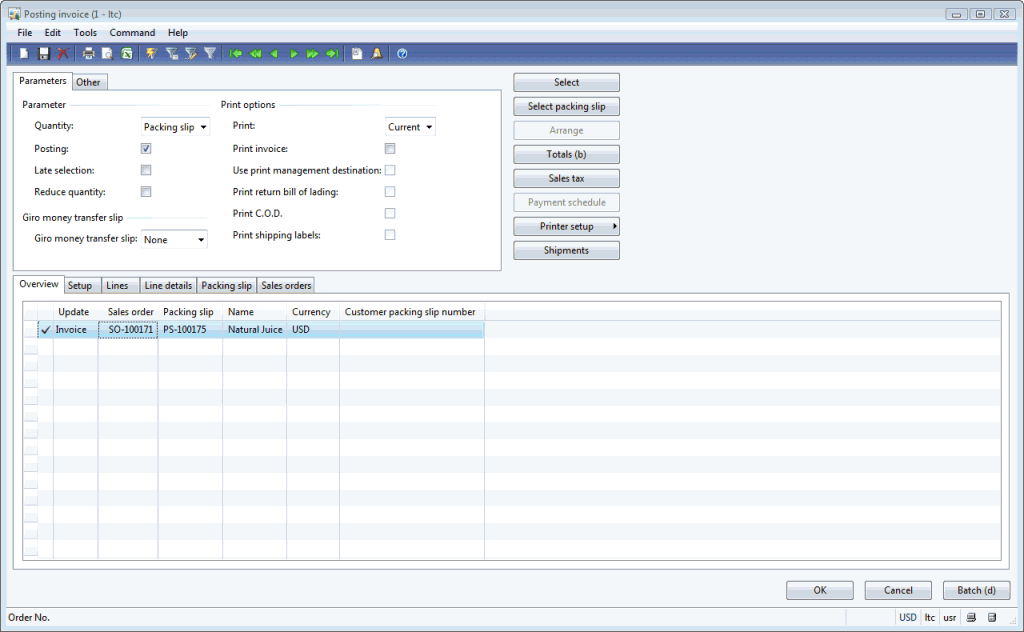
Task: Click the Print toolbar icon
Action: (x=88, y=54)
